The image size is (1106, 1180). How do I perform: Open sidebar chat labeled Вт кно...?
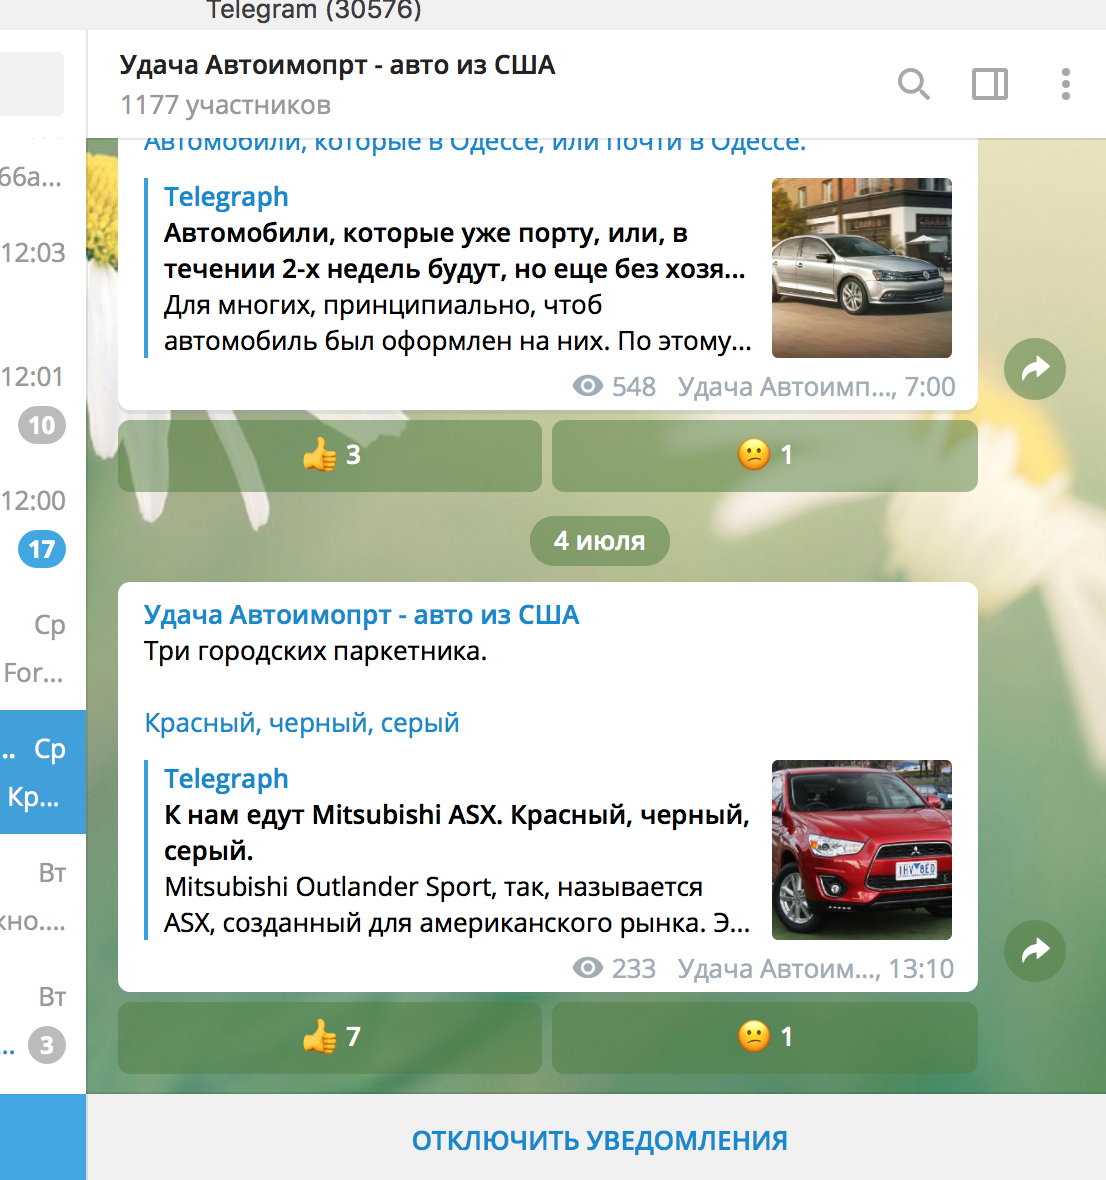(x=43, y=896)
